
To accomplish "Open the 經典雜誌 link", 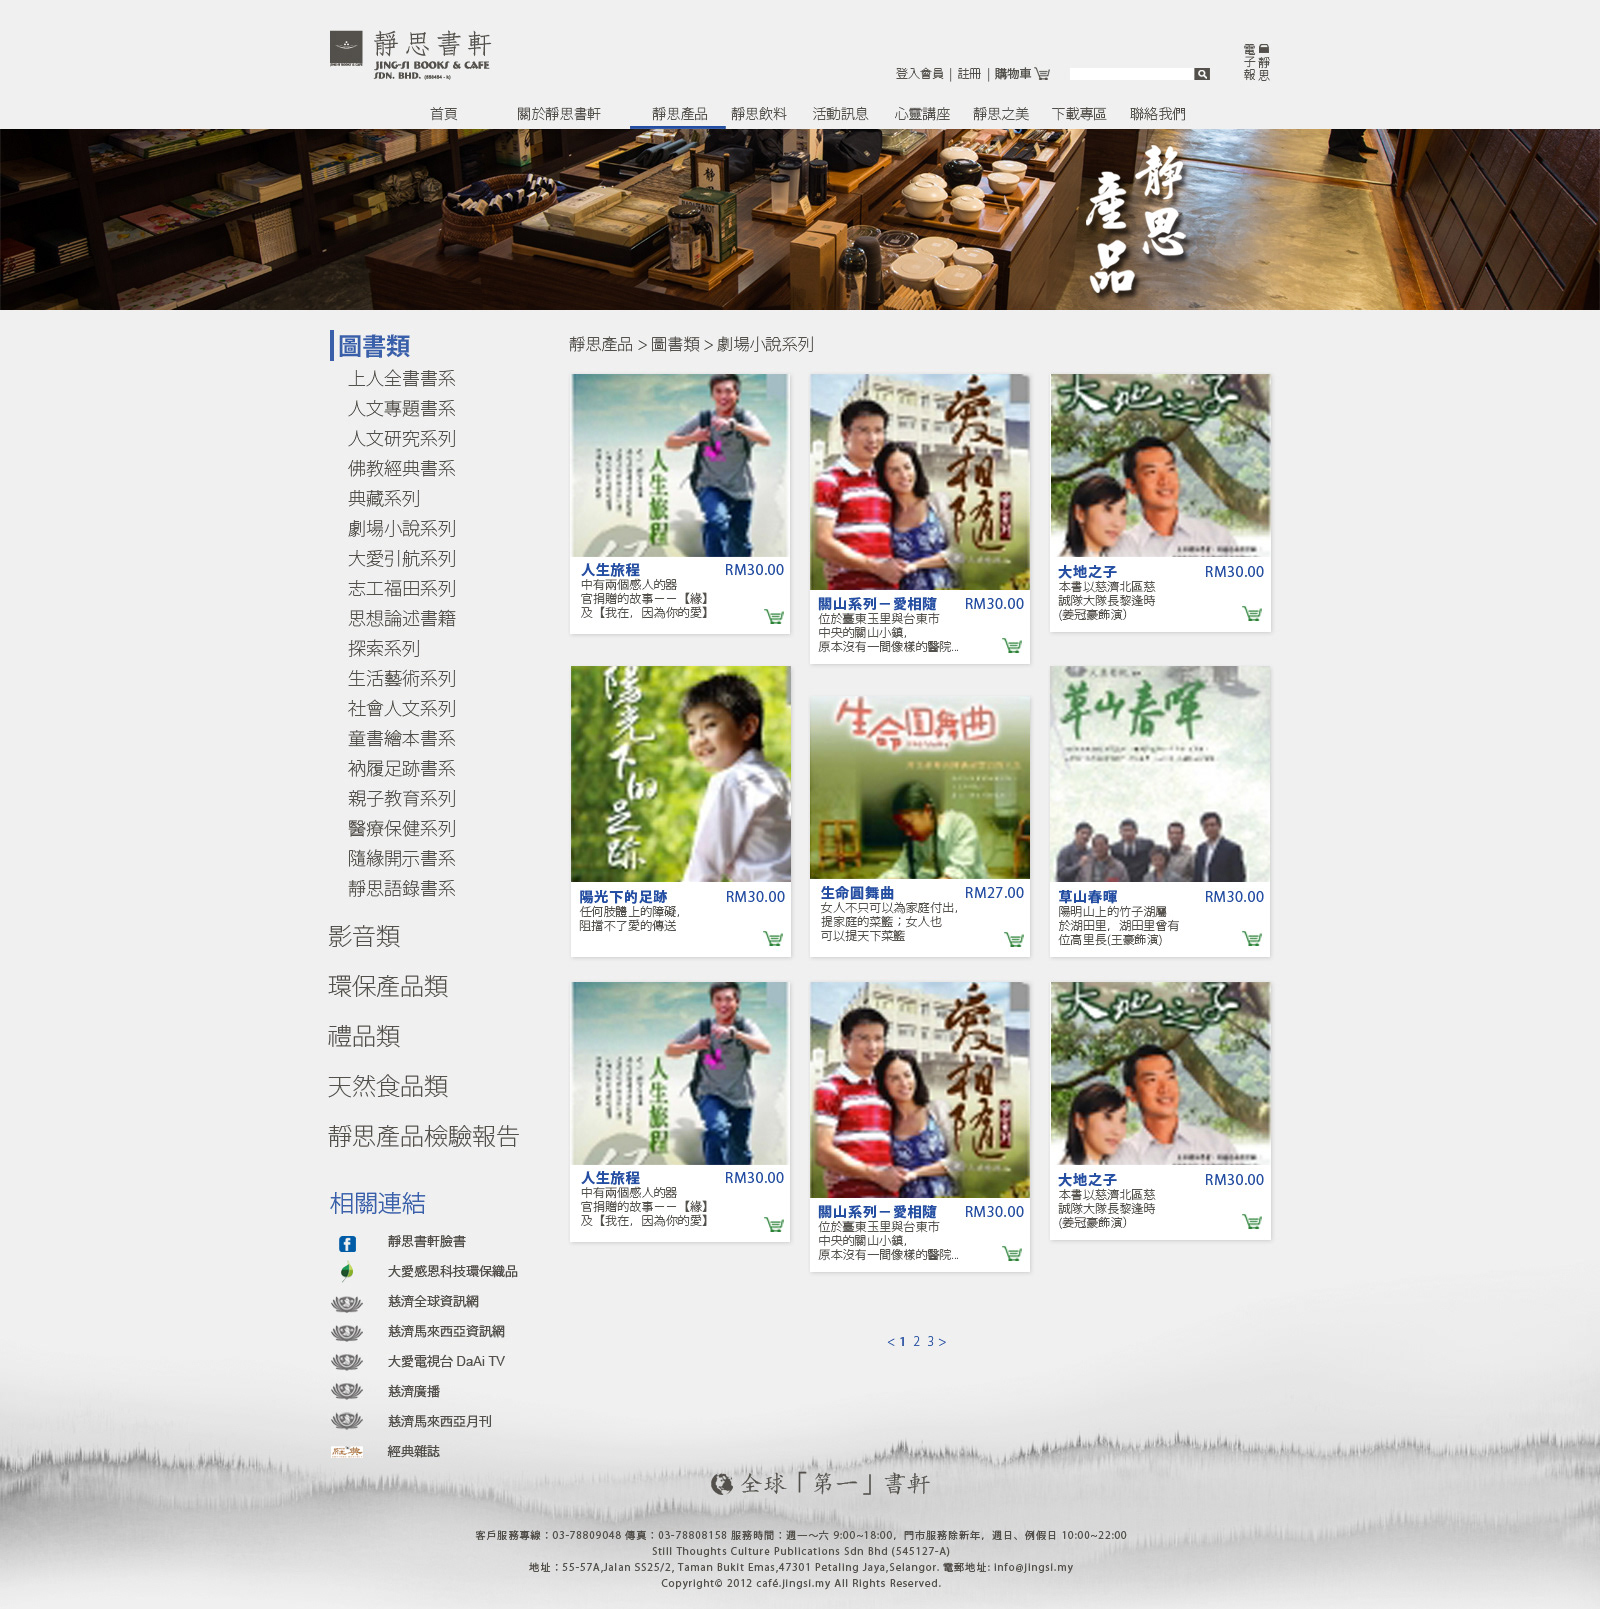I will point(413,1452).
